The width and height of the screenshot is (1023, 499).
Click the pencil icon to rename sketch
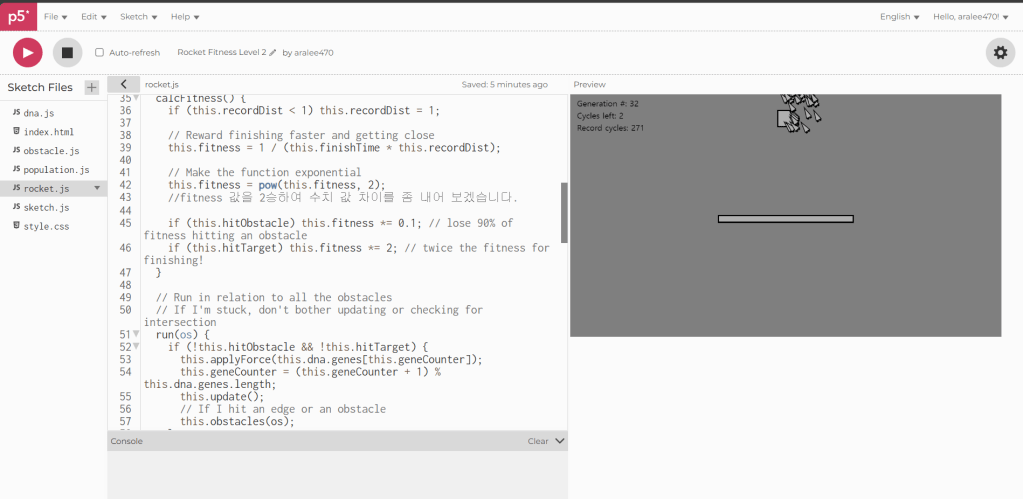coord(272,52)
